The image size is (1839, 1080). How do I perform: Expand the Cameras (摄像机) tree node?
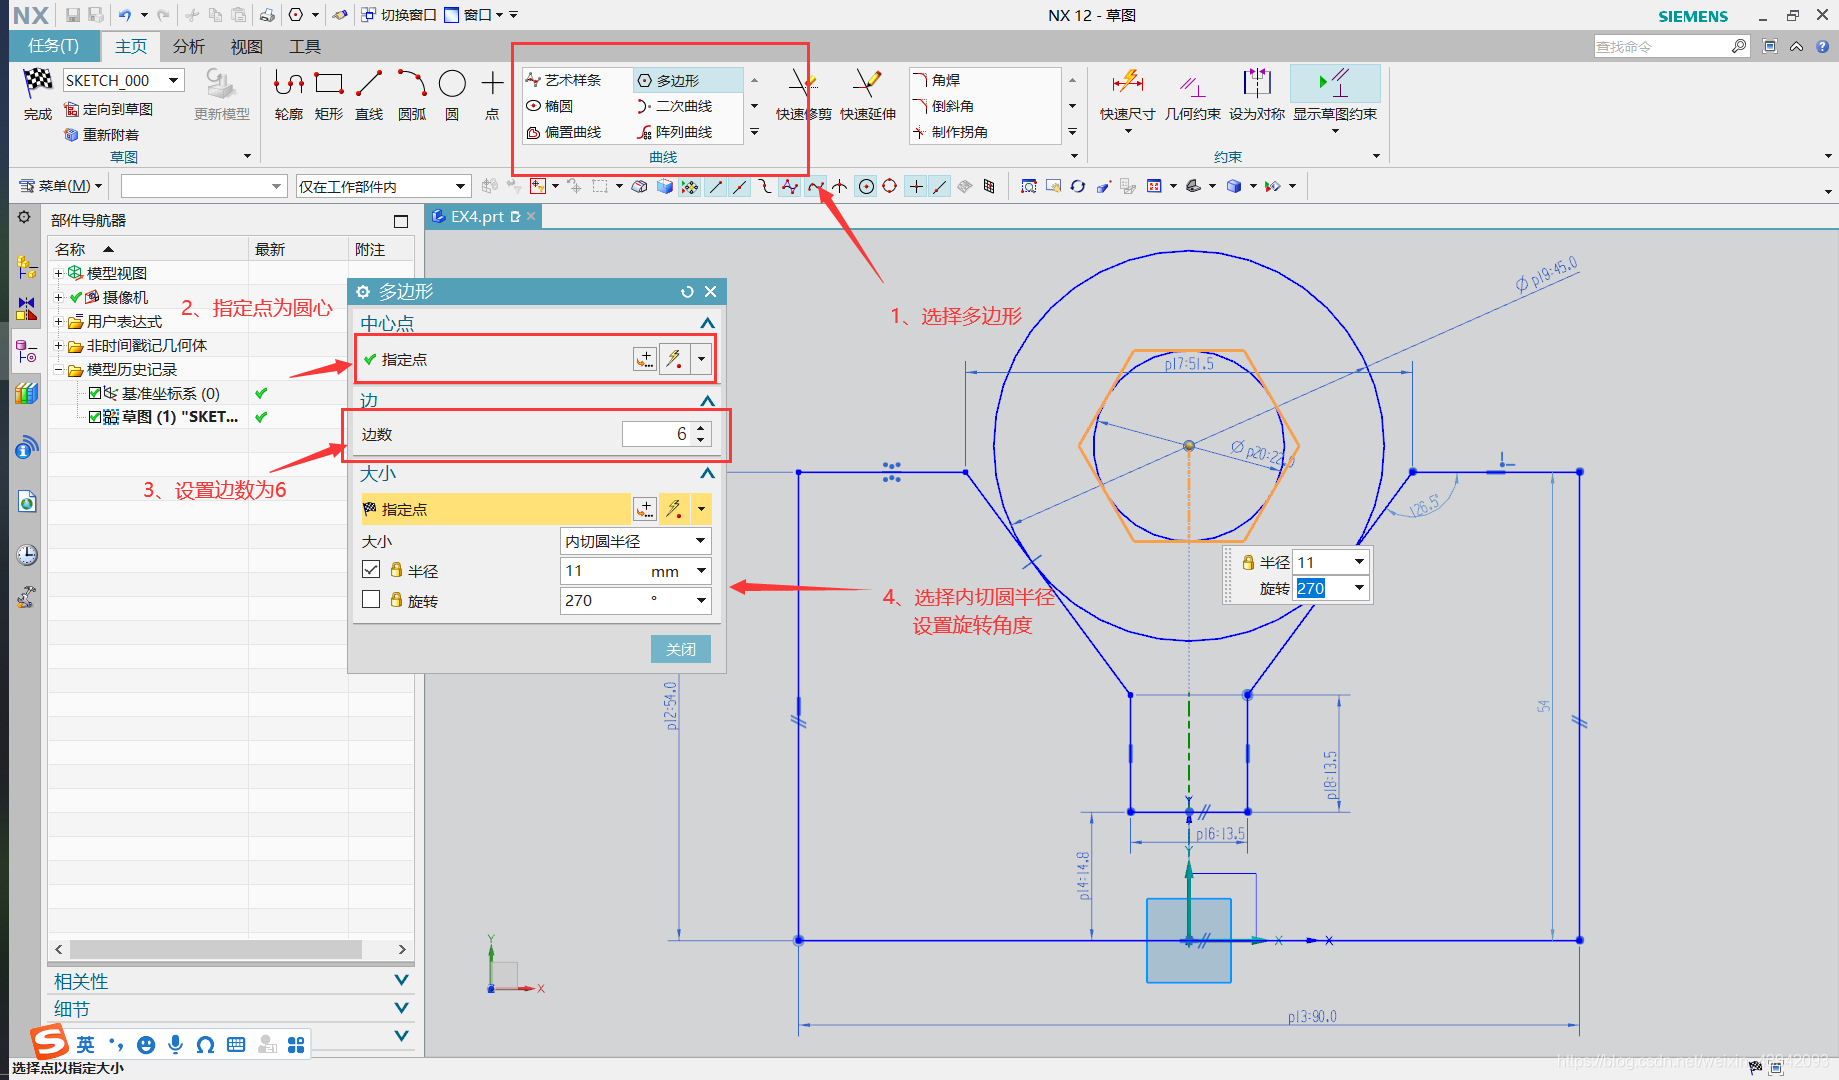point(58,297)
